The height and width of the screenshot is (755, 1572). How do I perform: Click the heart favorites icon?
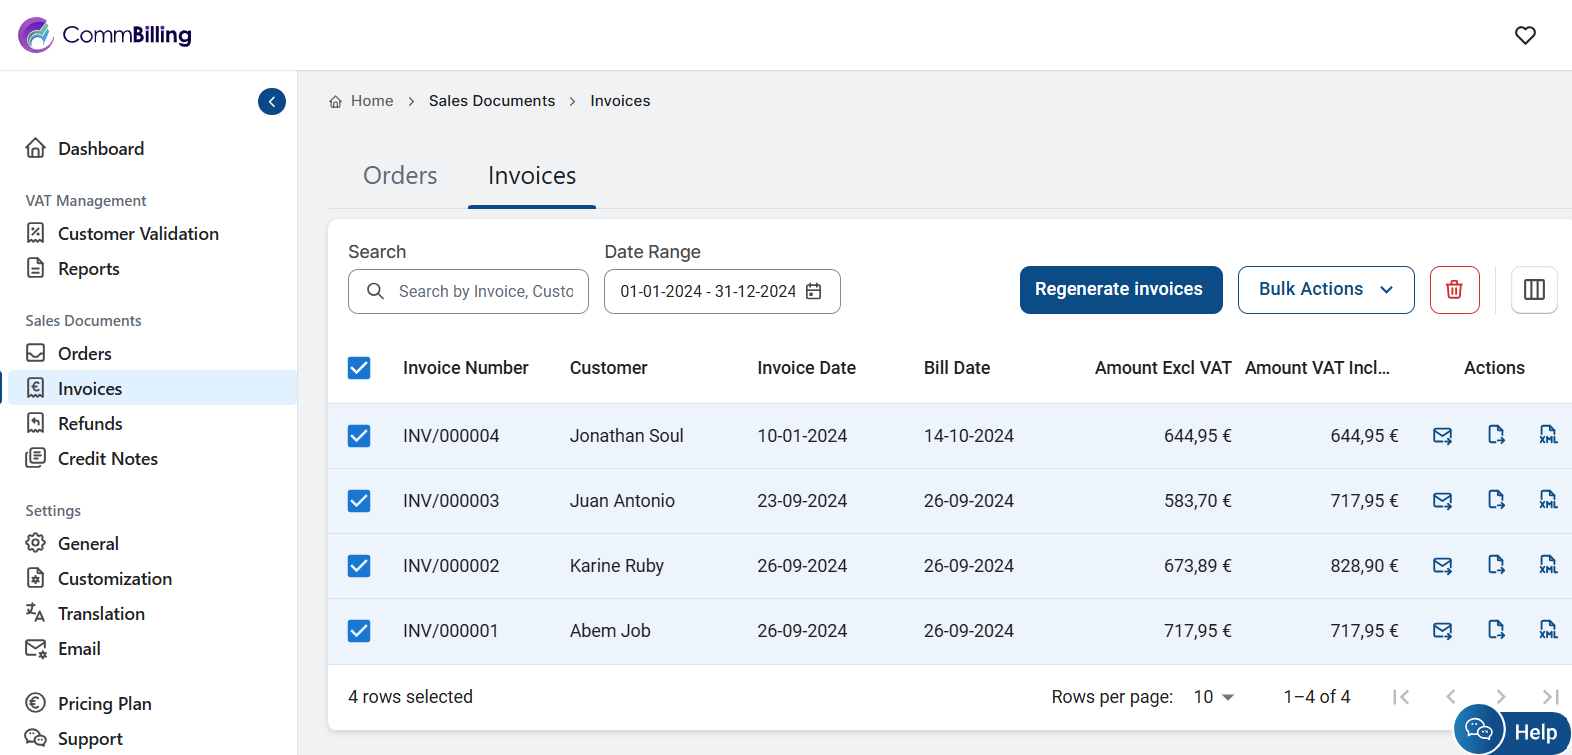point(1525,36)
